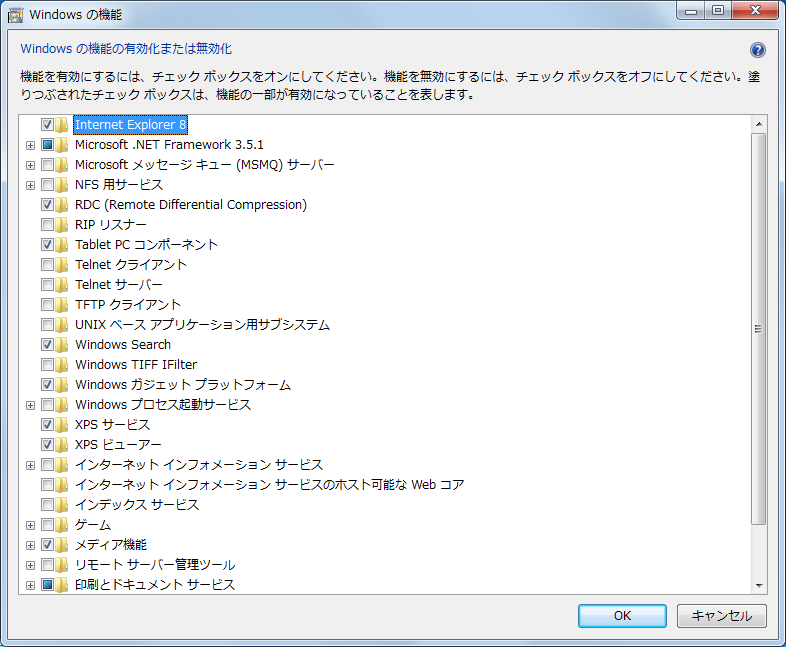The width and height of the screenshot is (786, 647).
Task: Select the インデックス サービス list item
Action: [137, 505]
